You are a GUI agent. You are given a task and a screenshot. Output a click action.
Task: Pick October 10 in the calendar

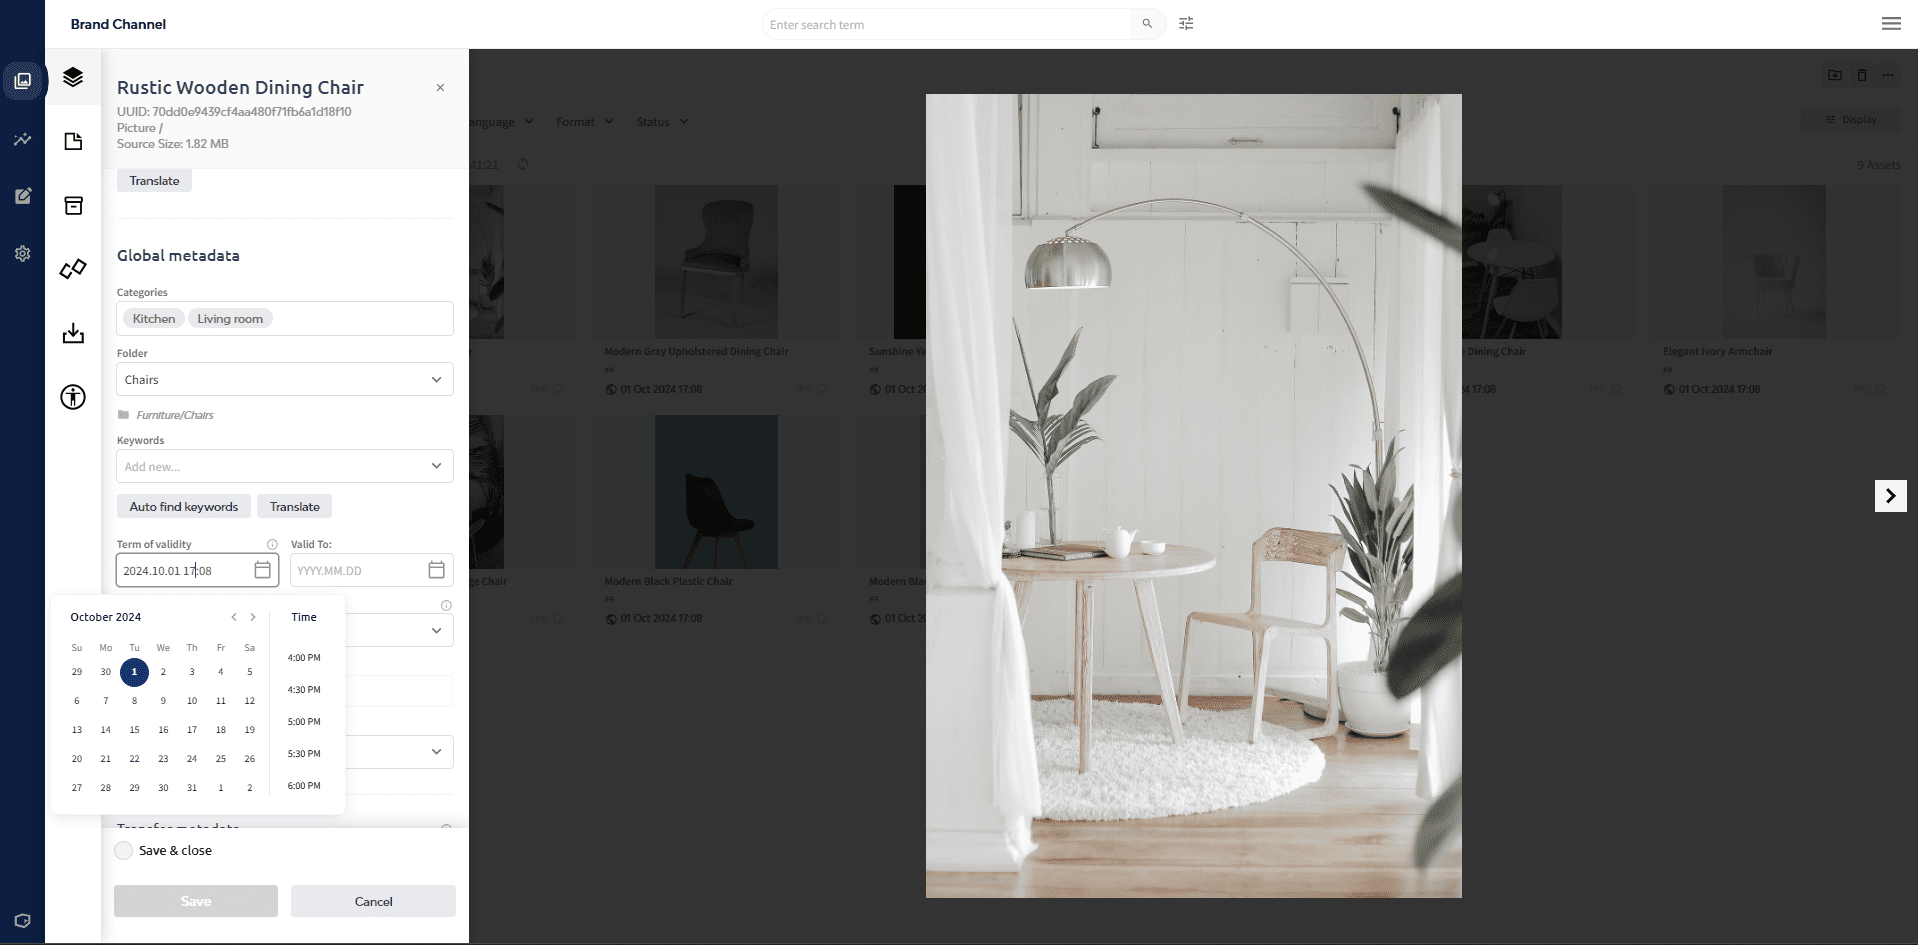(x=192, y=701)
